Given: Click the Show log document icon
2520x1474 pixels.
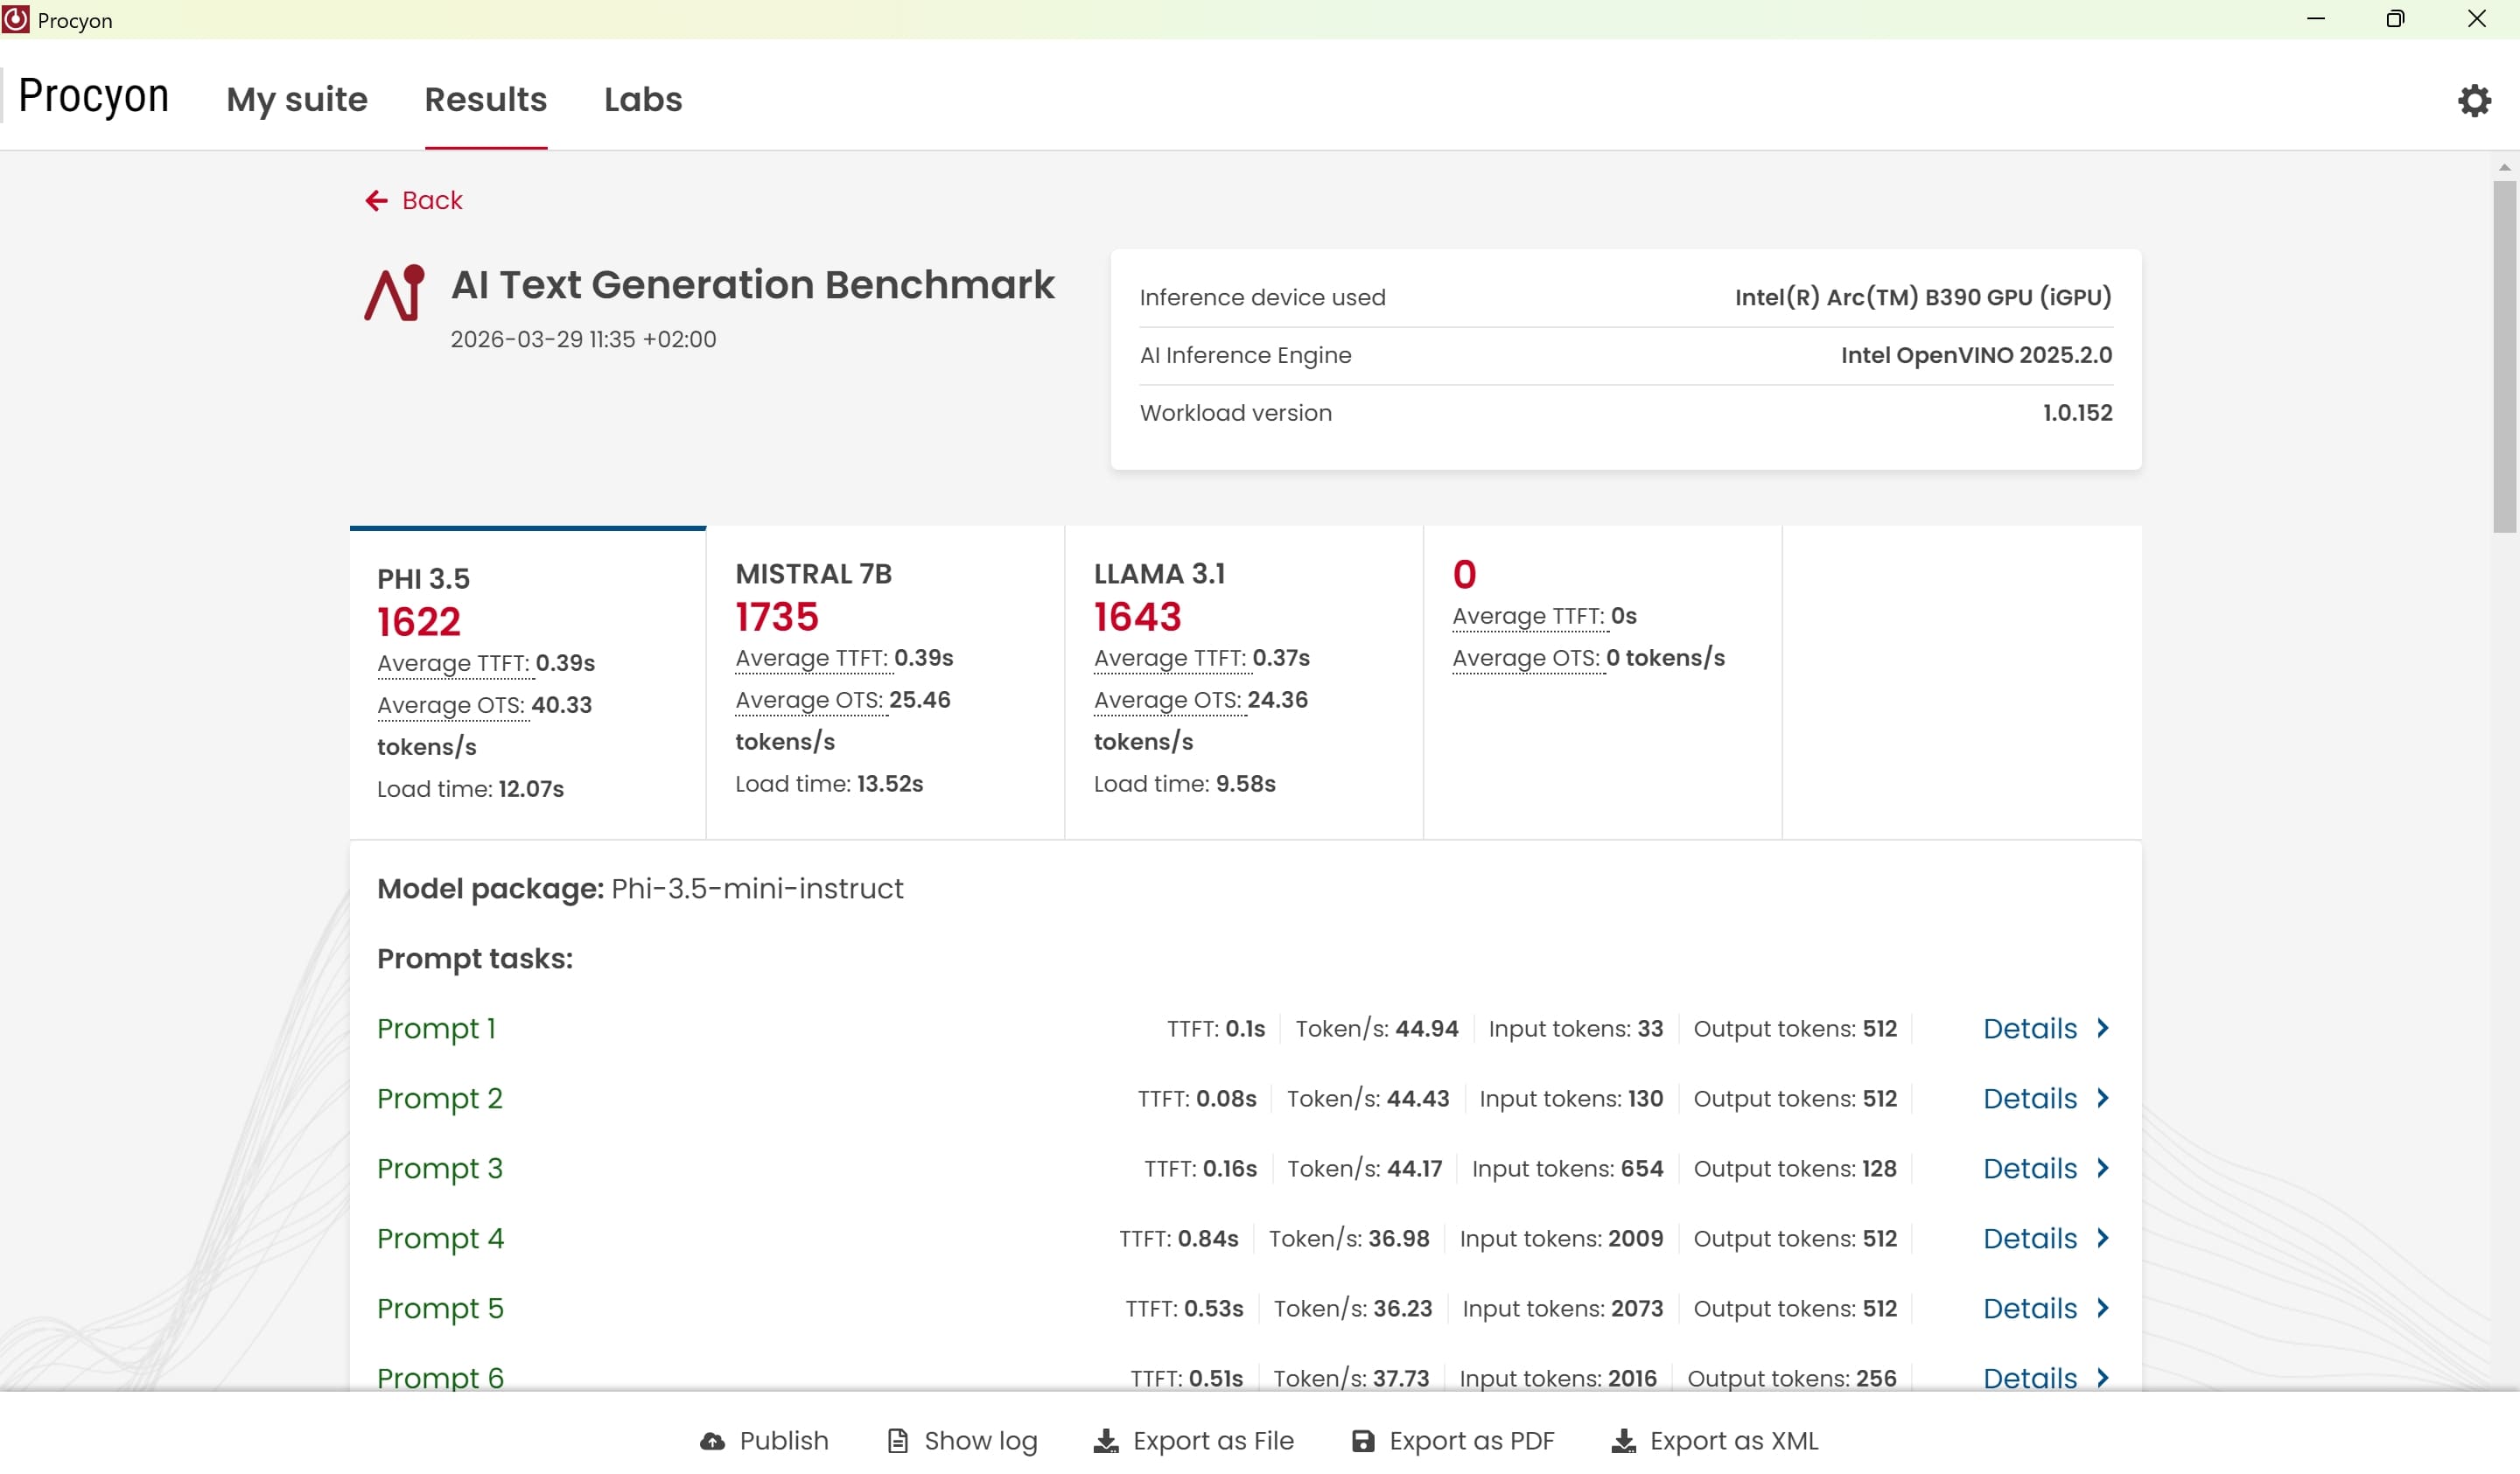Looking at the screenshot, I should (x=897, y=1440).
